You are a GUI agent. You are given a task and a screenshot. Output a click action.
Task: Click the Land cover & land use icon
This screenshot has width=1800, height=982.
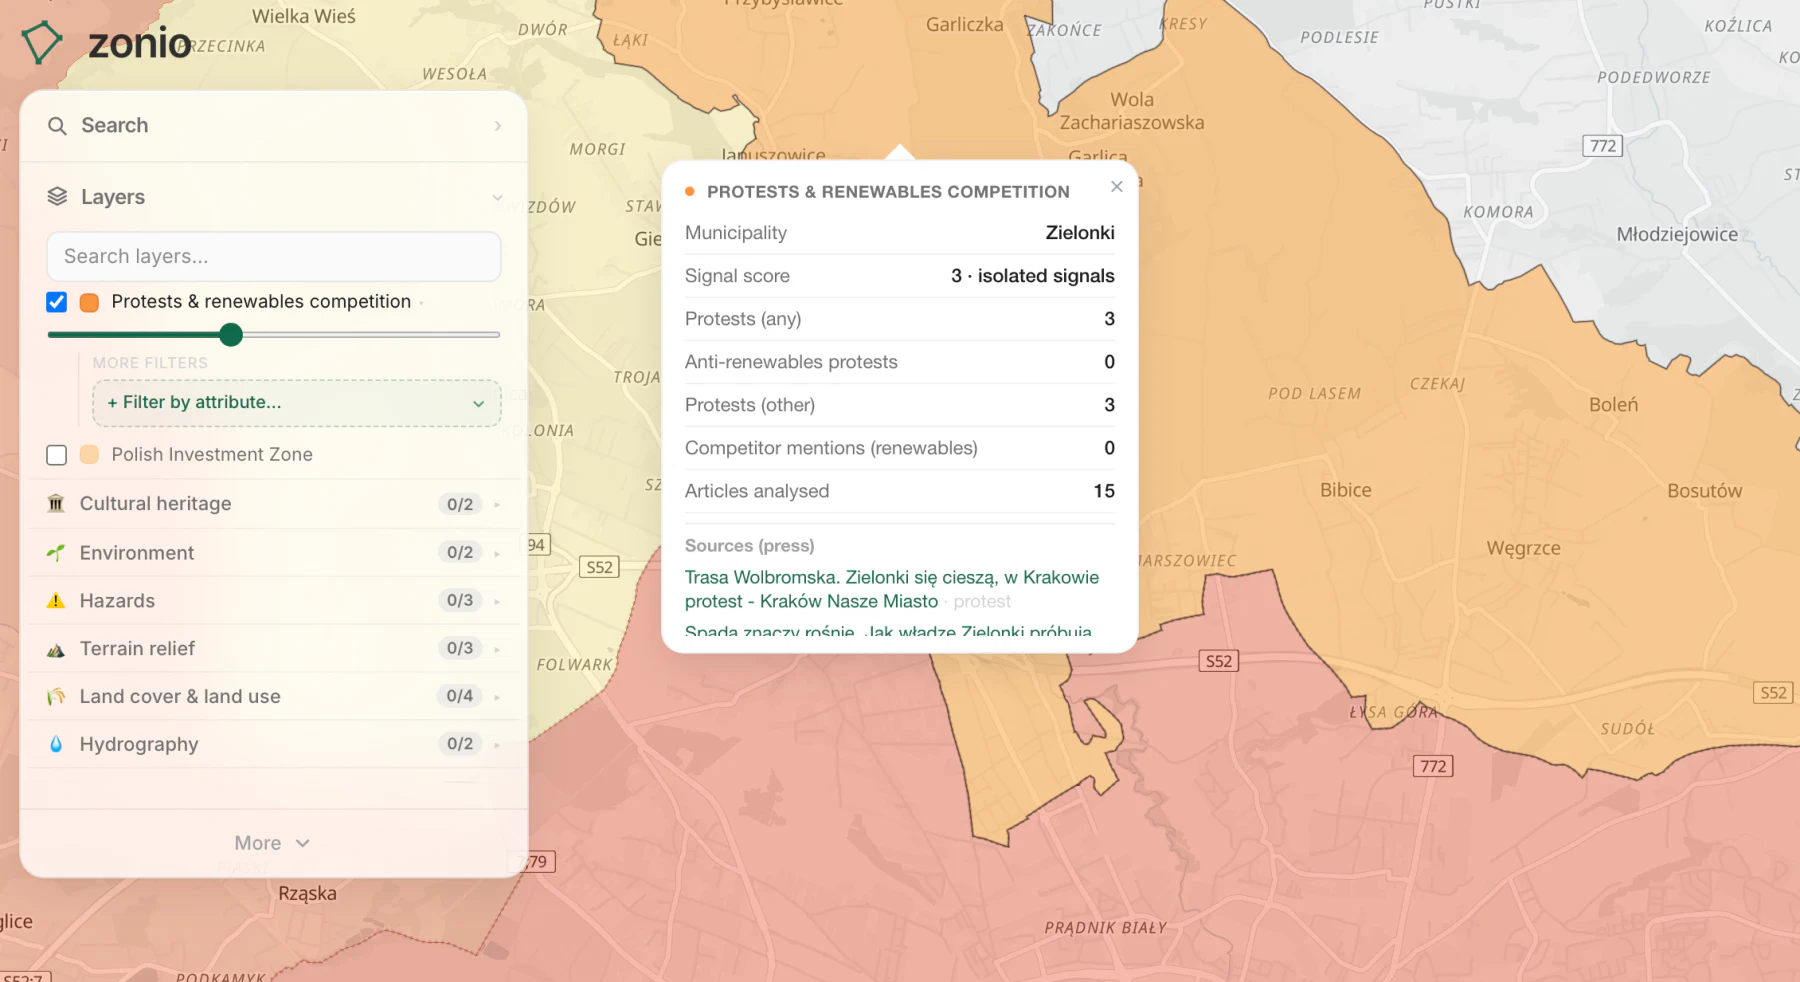56,697
